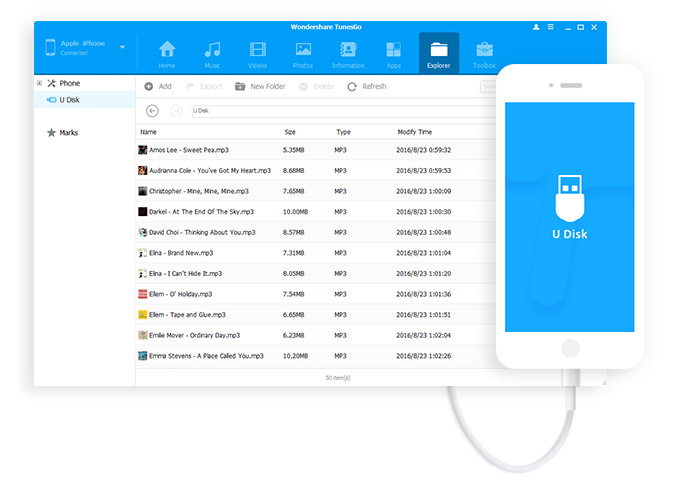Viewport: 696px width, 487px height.
Task: Click the Delete button
Action: (x=316, y=87)
